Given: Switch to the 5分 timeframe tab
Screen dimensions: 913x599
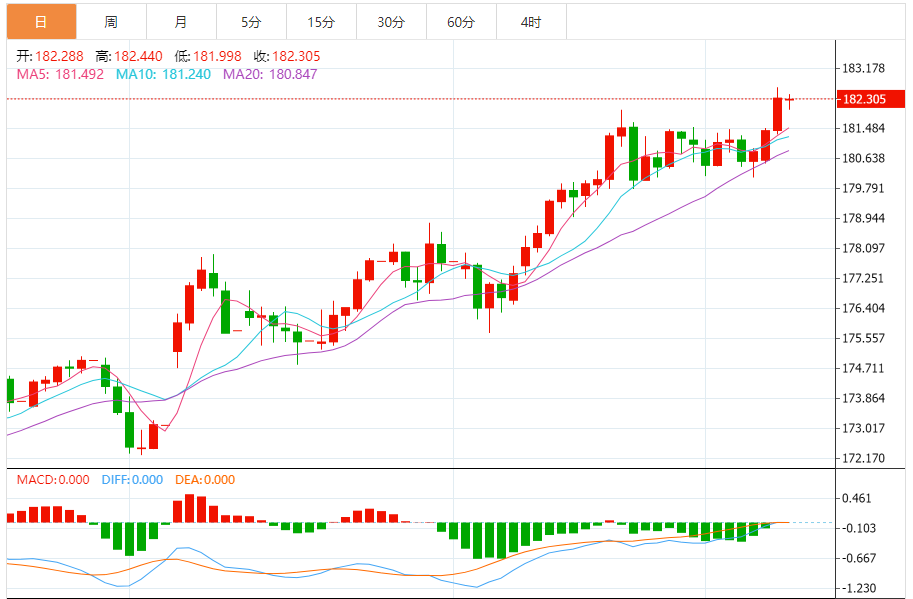Looking at the screenshot, I should (250, 21).
